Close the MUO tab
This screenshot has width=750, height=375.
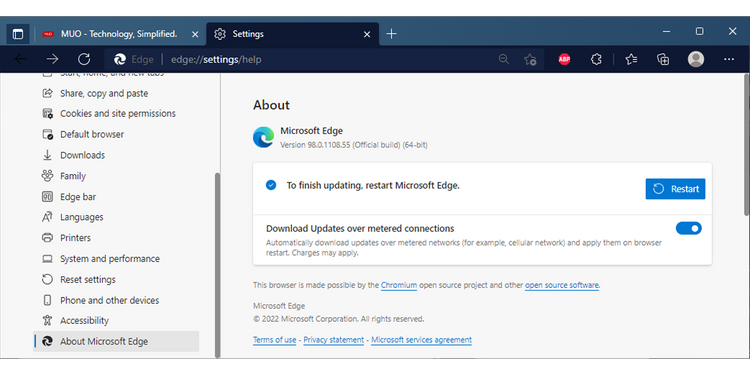195,34
